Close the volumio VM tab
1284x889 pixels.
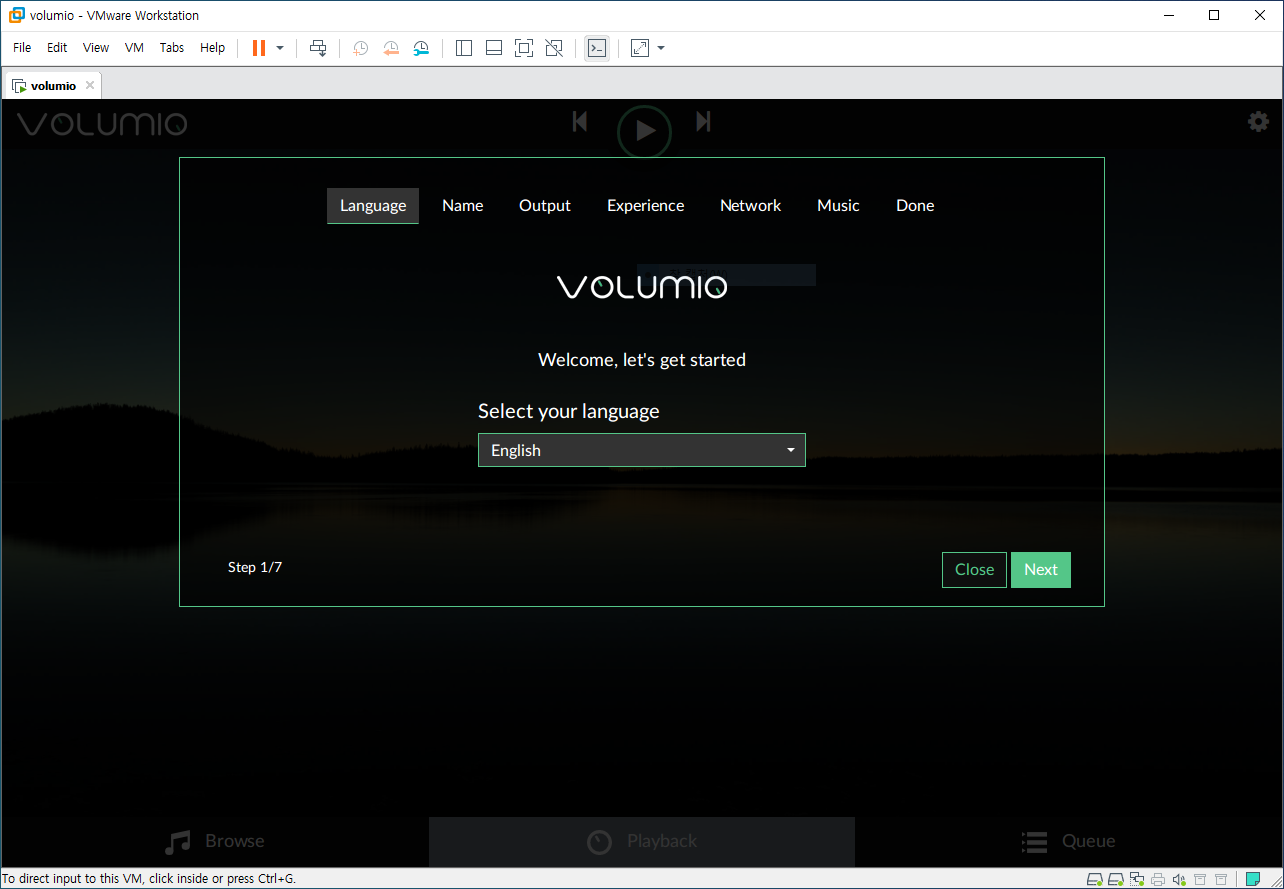point(90,86)
